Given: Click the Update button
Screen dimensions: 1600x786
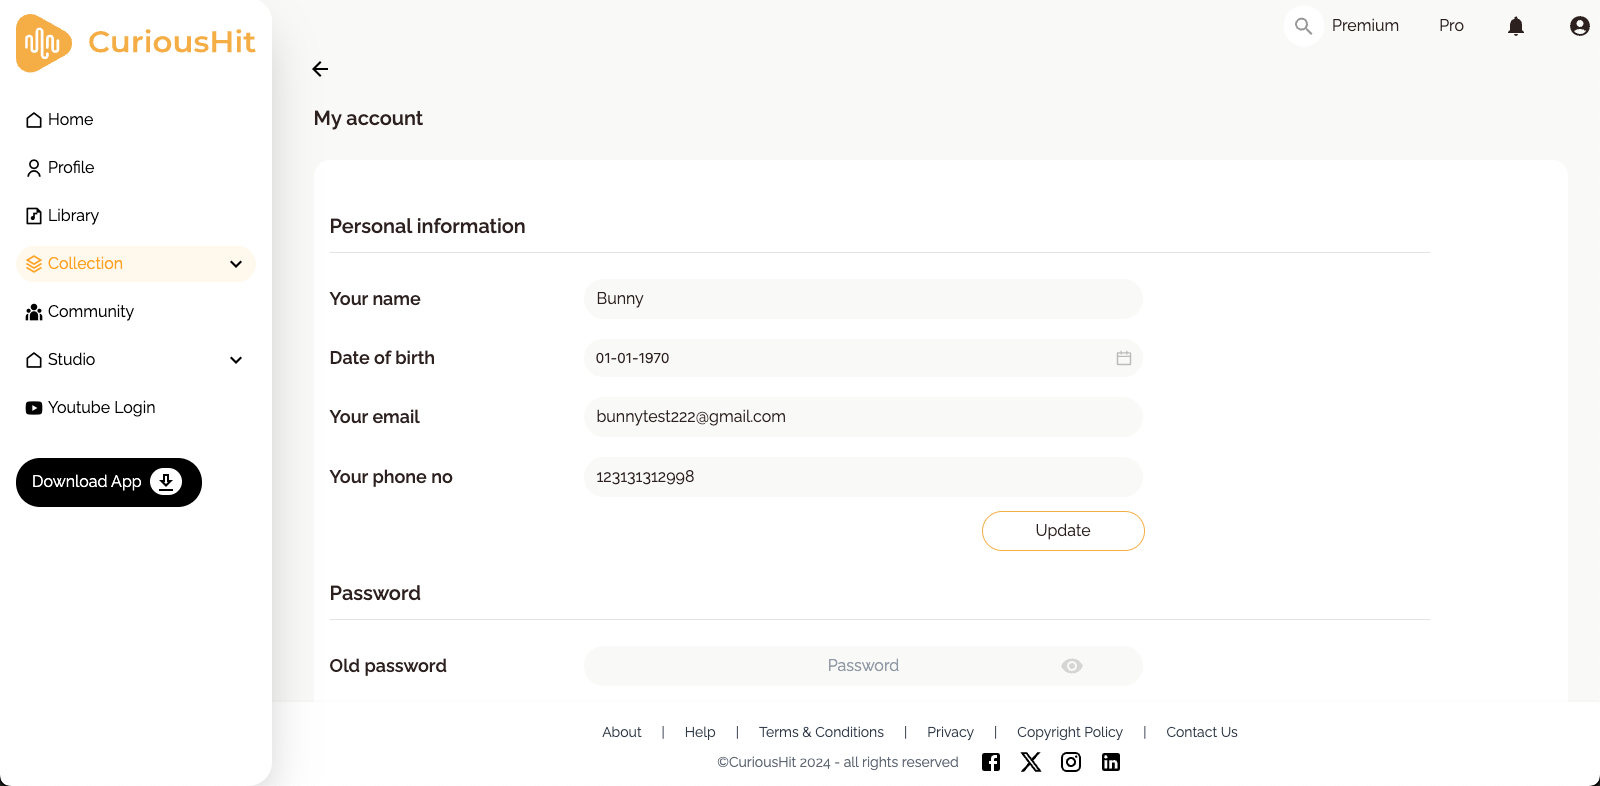Looking at the screenshot, I should pyautogui.click(x=1063, y=531).
